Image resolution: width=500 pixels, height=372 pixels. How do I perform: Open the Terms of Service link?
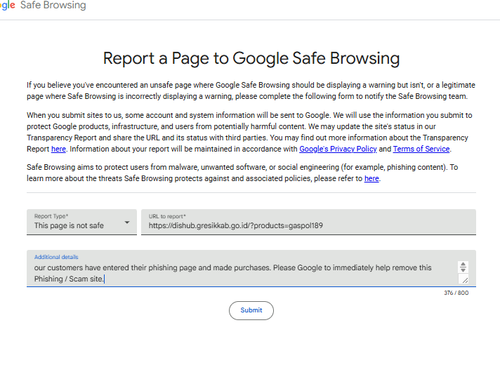coord(421,149)
